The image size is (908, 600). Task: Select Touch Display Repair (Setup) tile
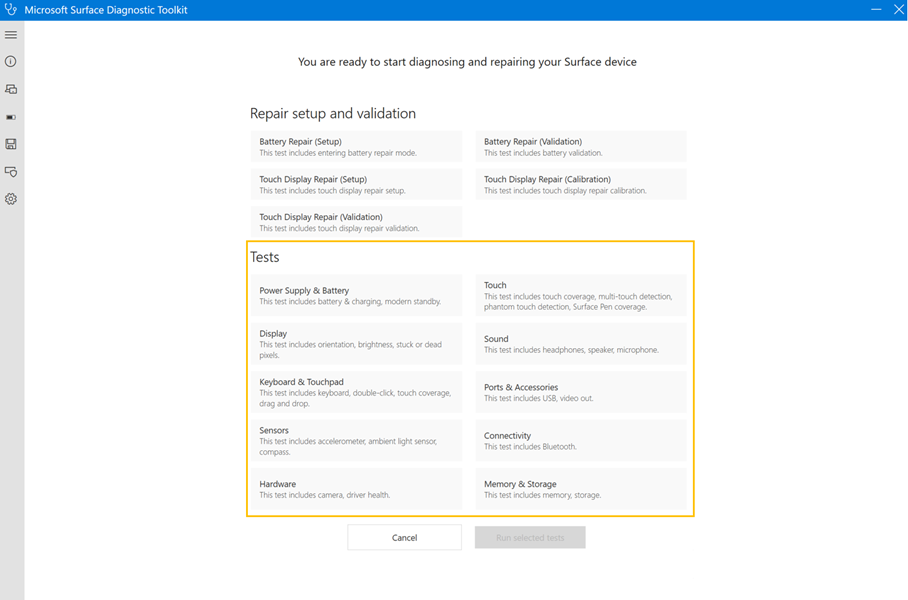pos(356,184)
